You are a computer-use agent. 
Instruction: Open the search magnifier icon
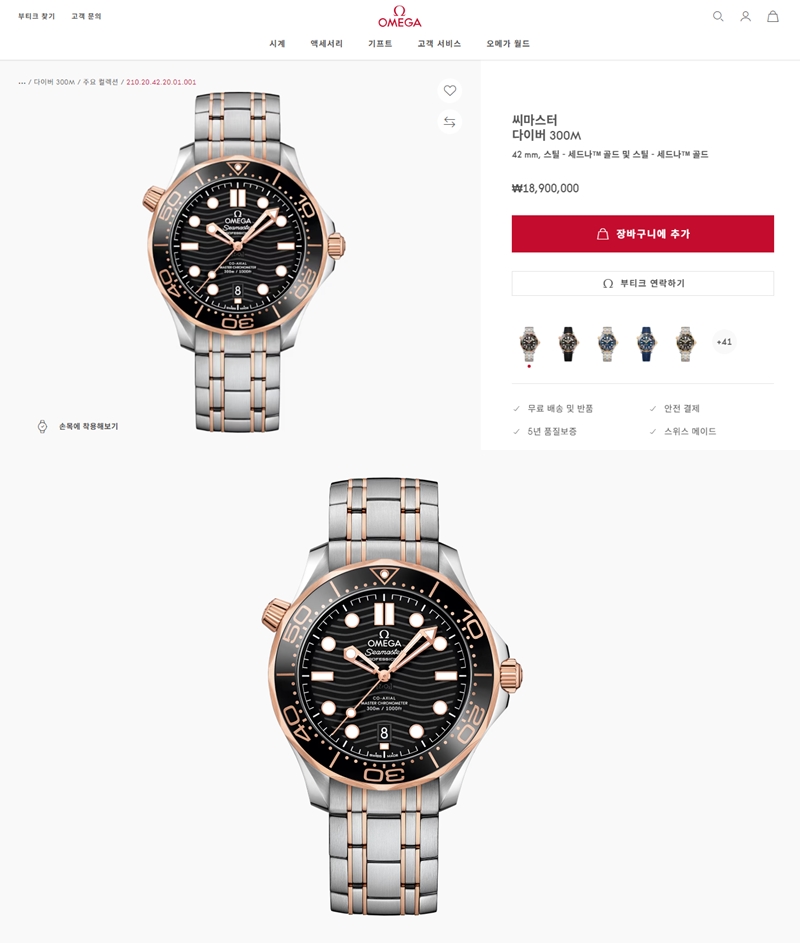point(718,16)
